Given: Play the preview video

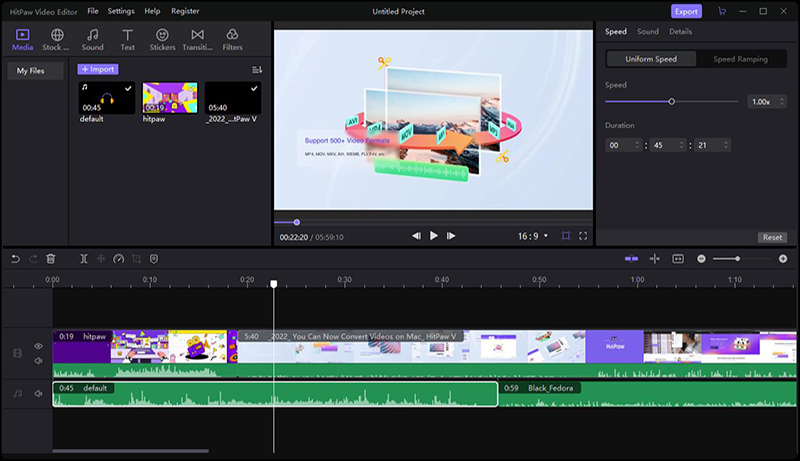Looking at the screenshot, I should pos(434,236).
